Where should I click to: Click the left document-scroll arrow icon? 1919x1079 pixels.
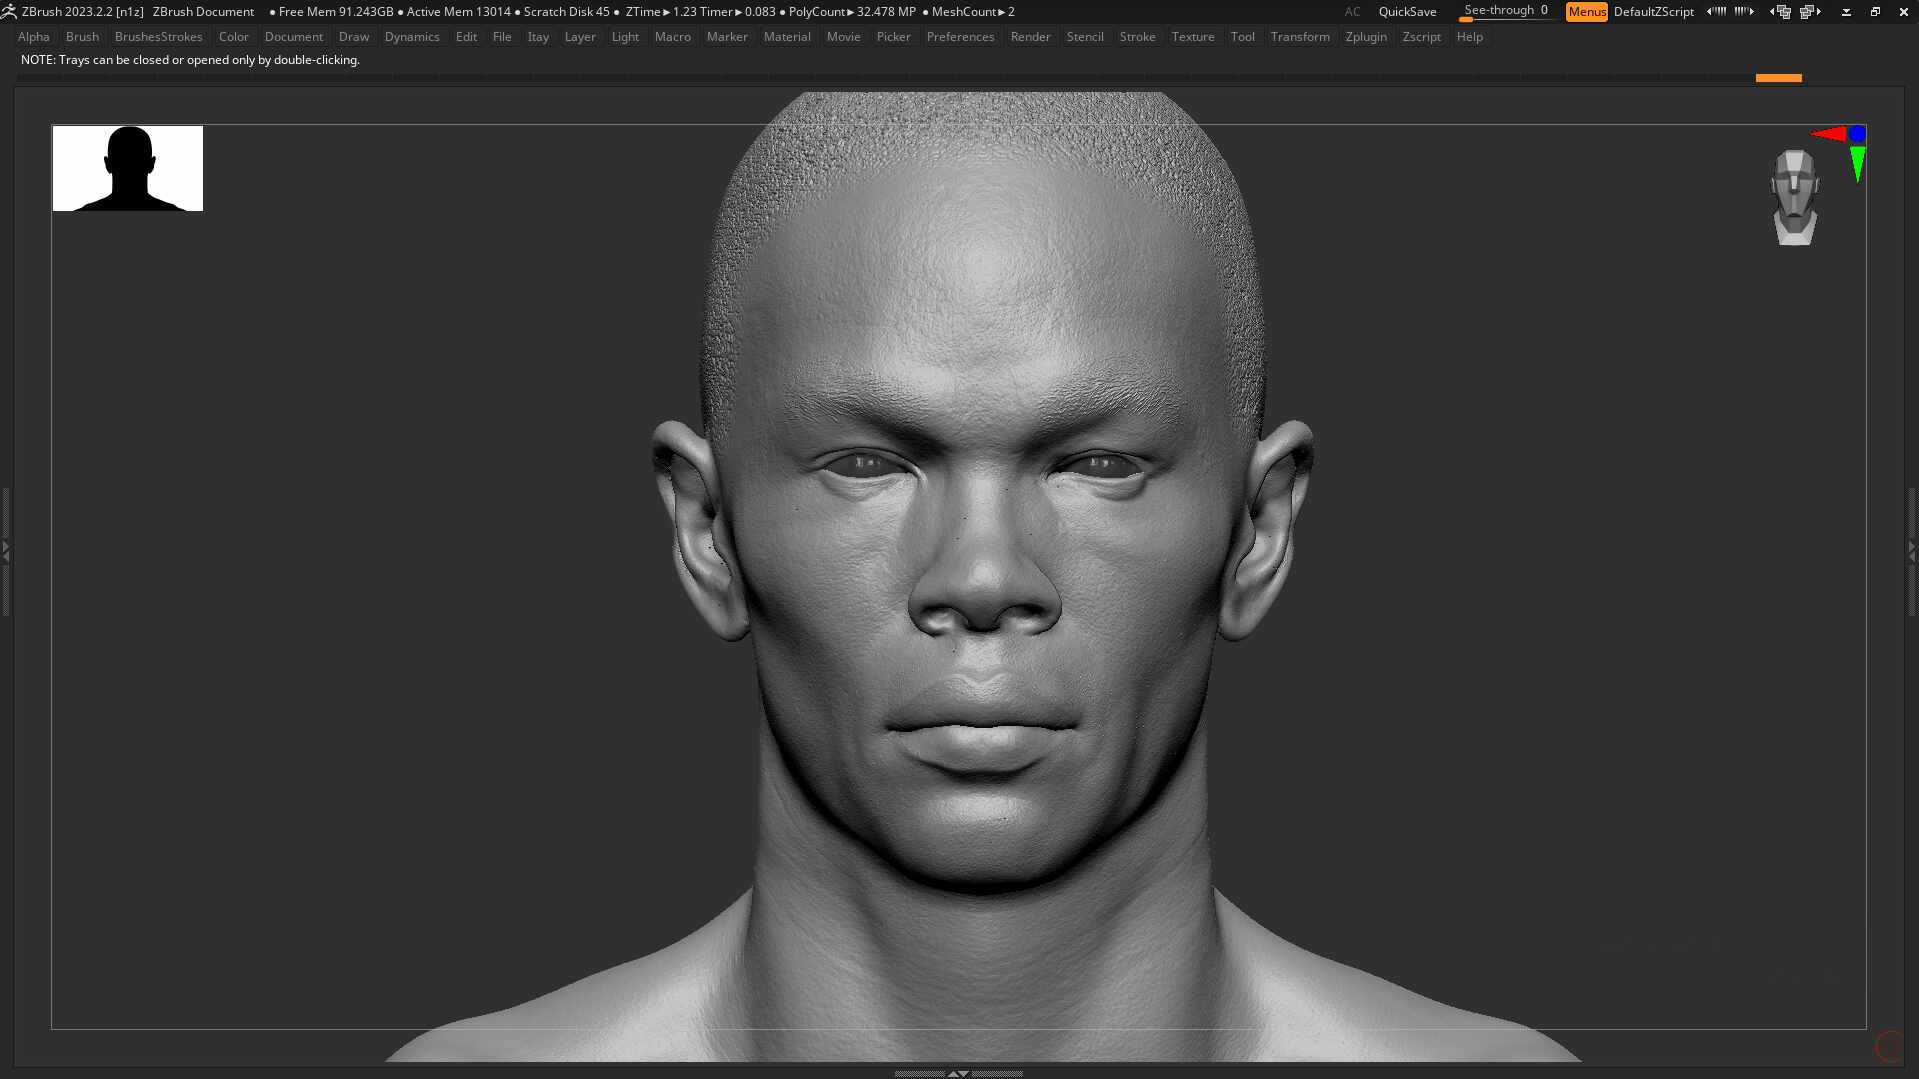click(1708, 12)
